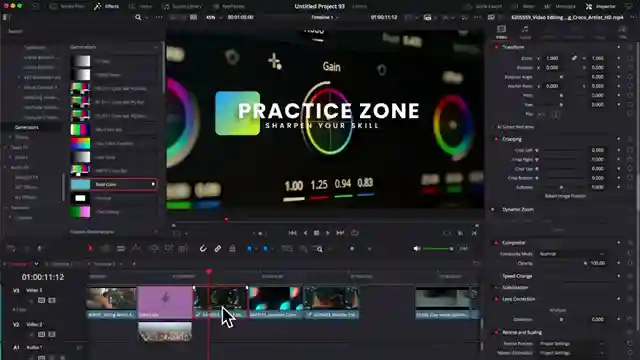640x360 pixels.
Task: Add a new timeline tab with plus
Action: (x=134, y=264)
